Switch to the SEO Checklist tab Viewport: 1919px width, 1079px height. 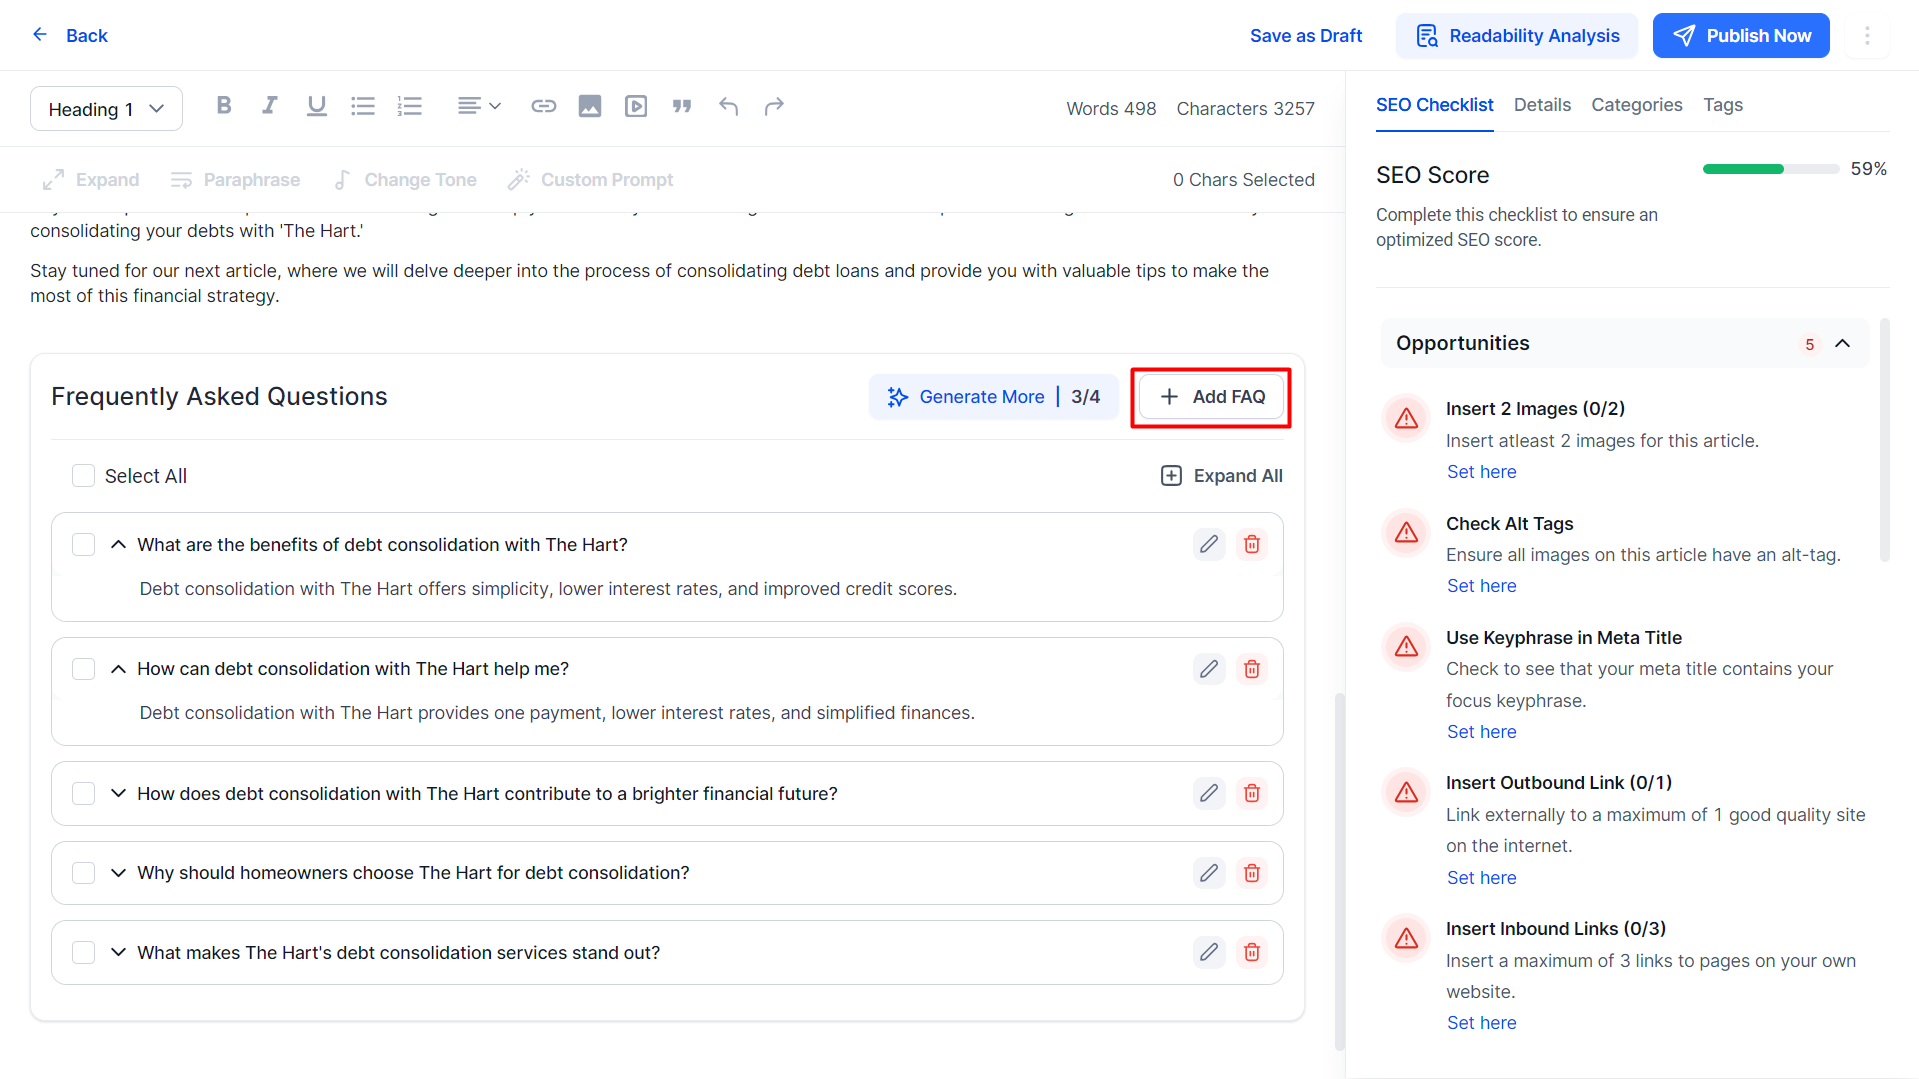point(1434,105)
